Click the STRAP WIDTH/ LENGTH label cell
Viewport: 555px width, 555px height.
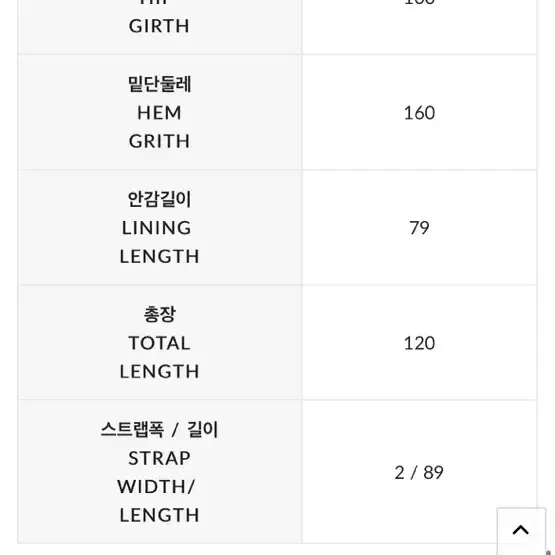[160, 471]
